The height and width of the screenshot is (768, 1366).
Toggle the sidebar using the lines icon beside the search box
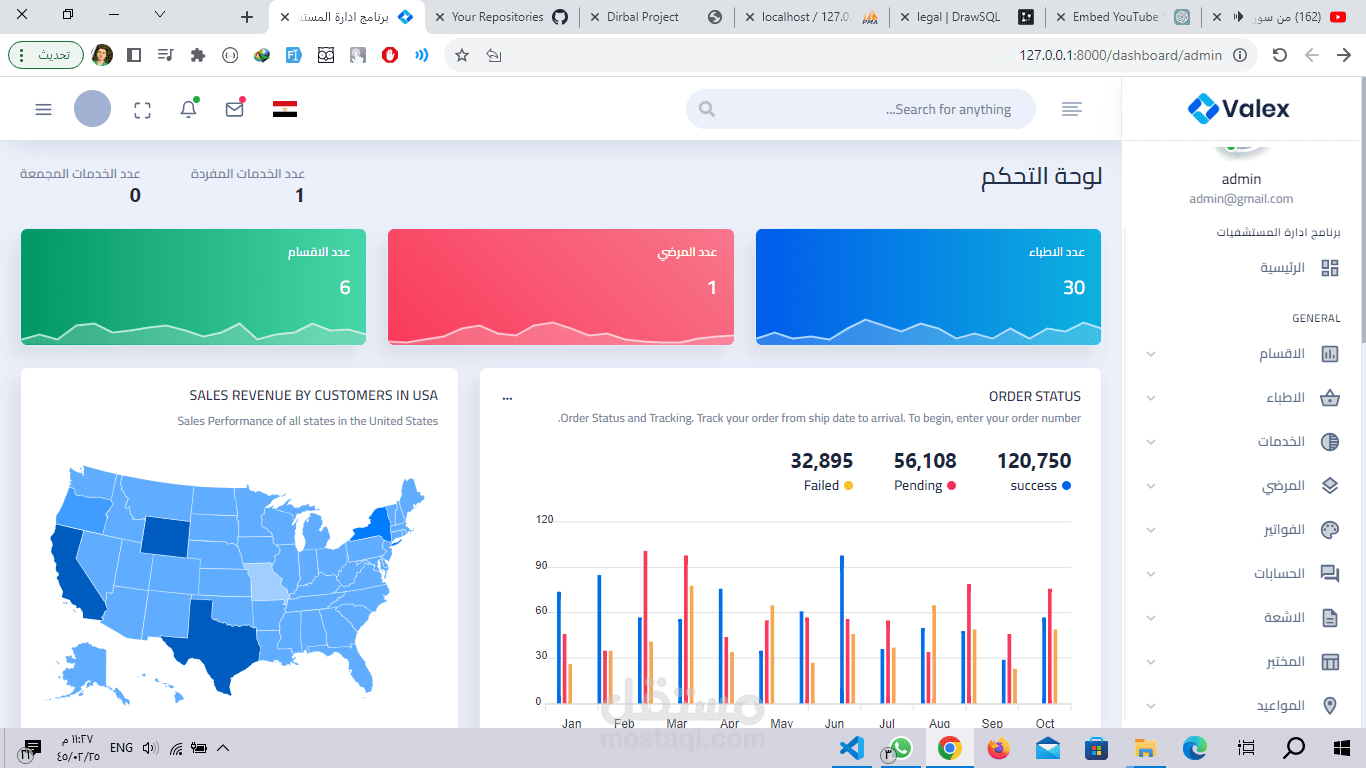pyautogui.click(x=1072, y=109)
